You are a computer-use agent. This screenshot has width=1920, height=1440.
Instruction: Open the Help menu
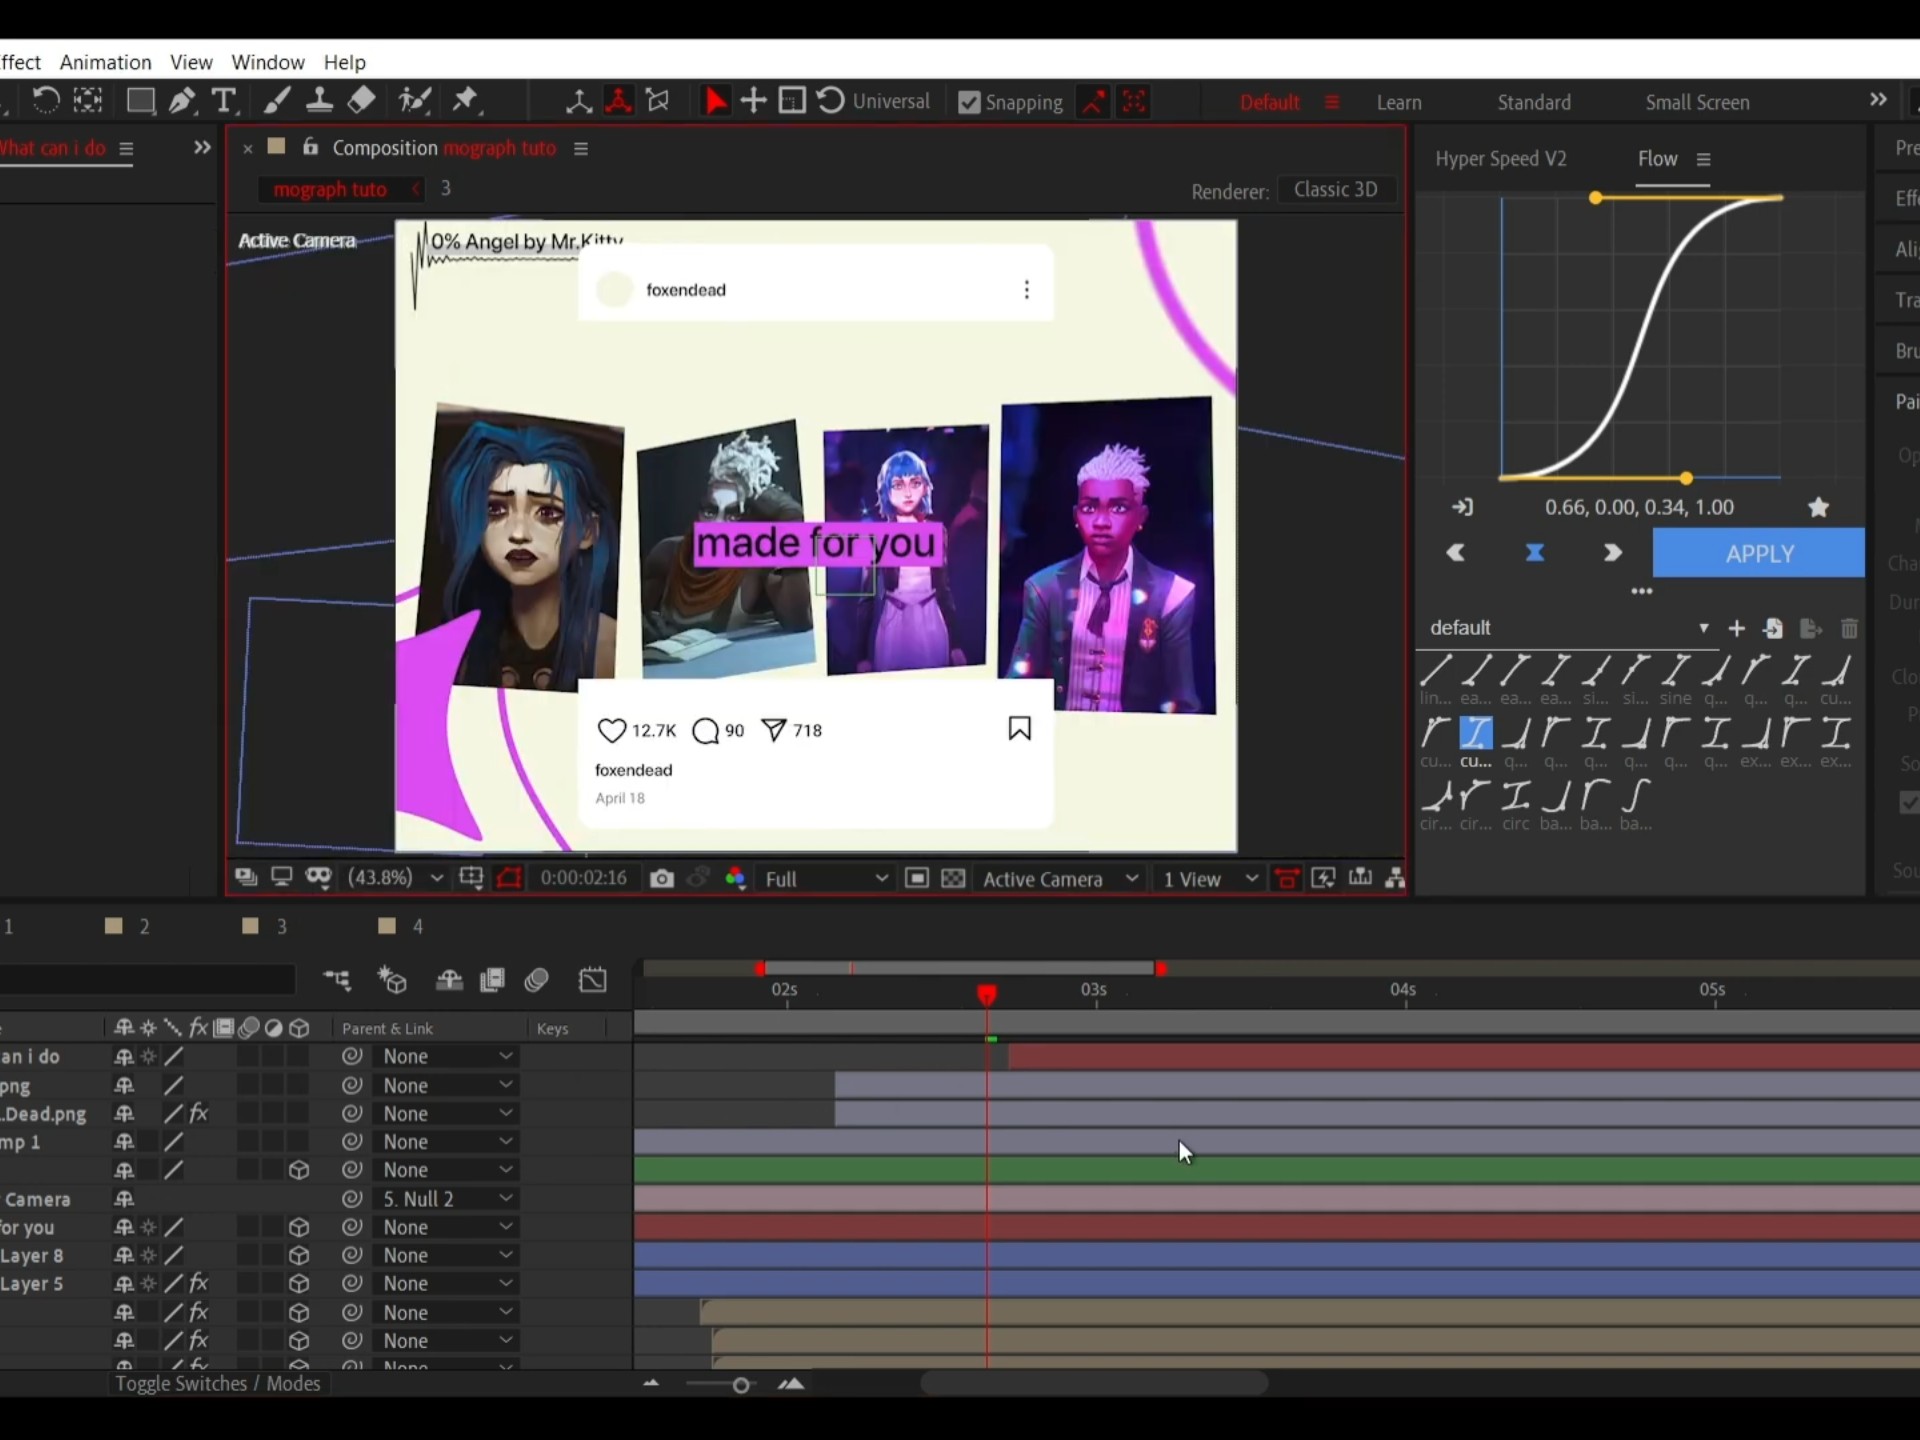click(345, 62)
